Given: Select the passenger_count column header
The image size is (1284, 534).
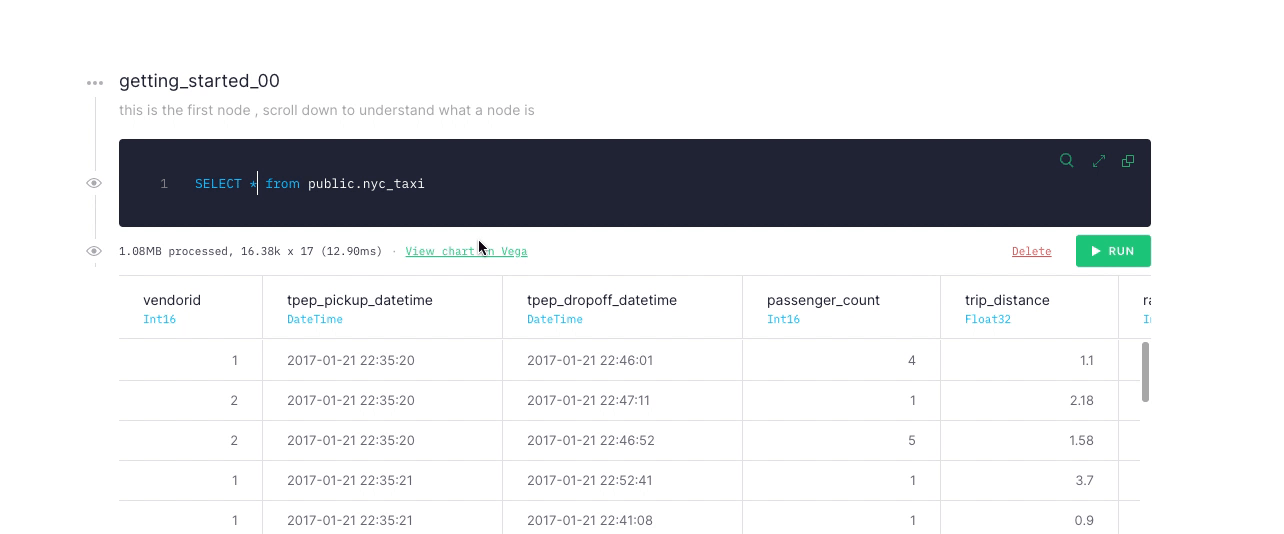Looking at the screenshot, I should pyautogui.click(x=823, y=300).
